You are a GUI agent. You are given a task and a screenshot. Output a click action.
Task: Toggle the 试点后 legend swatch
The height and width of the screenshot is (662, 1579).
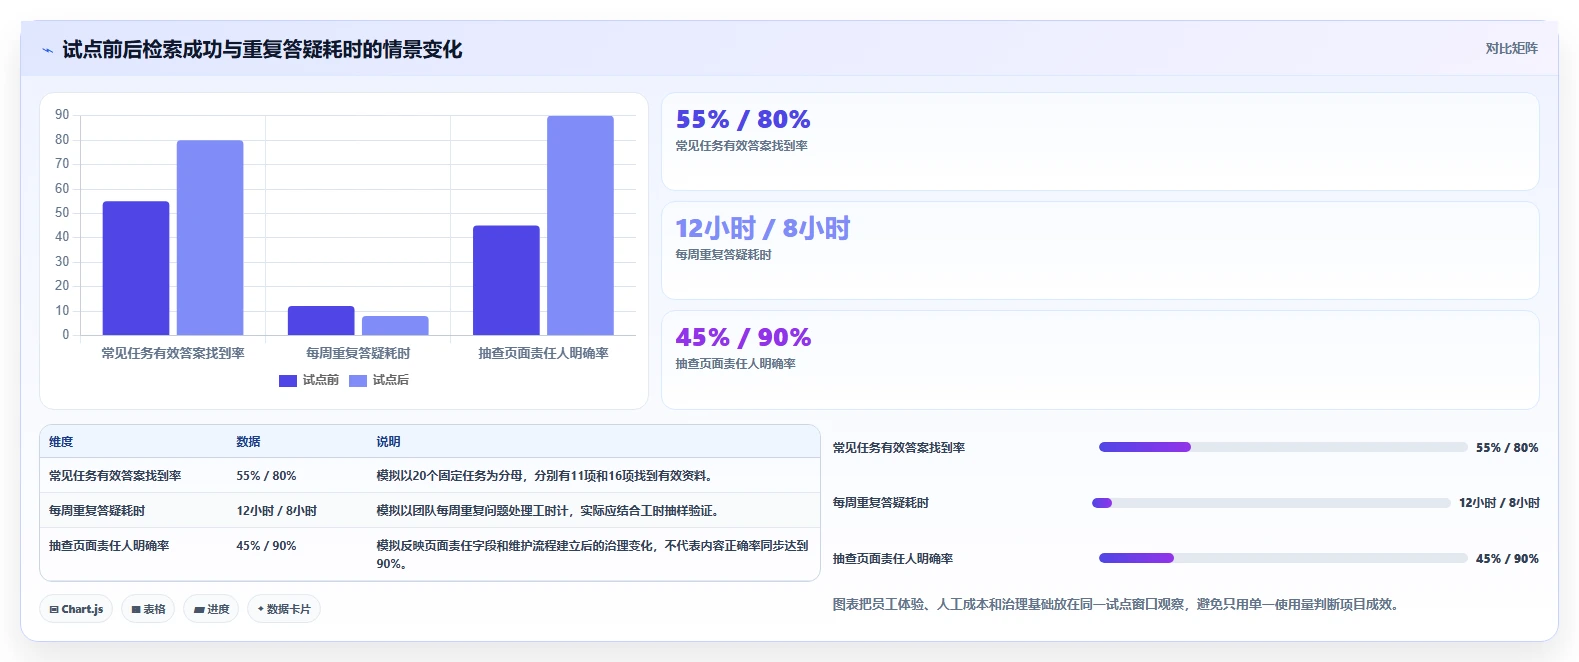click(x=358, y=380)
